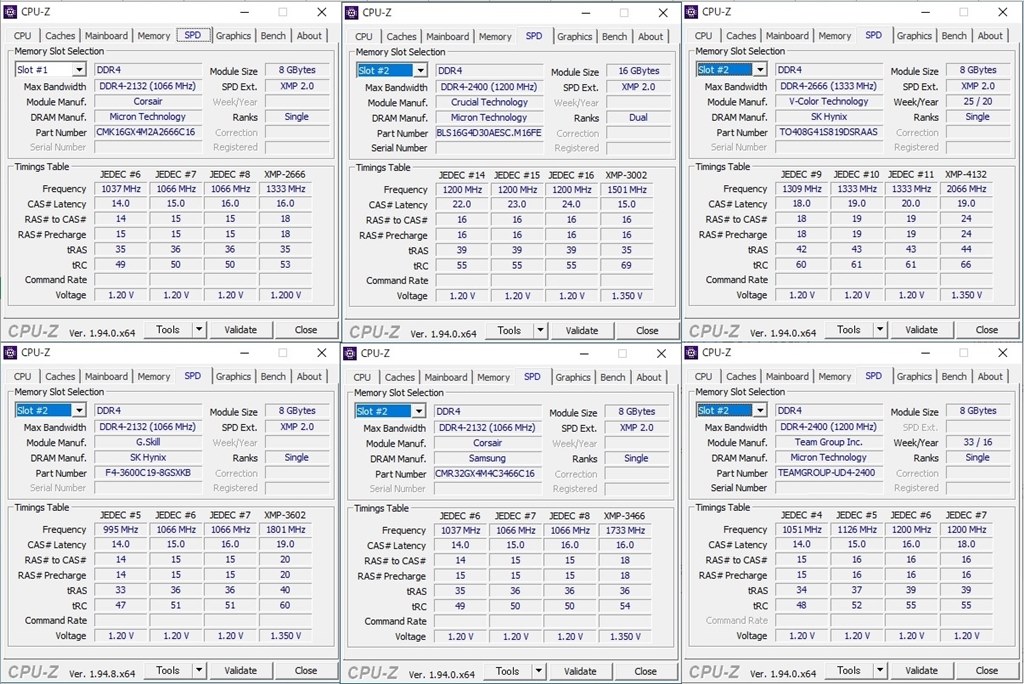Expand the Tools arrow in the Corsair CMR32GX window

click(x=539, y=671)
